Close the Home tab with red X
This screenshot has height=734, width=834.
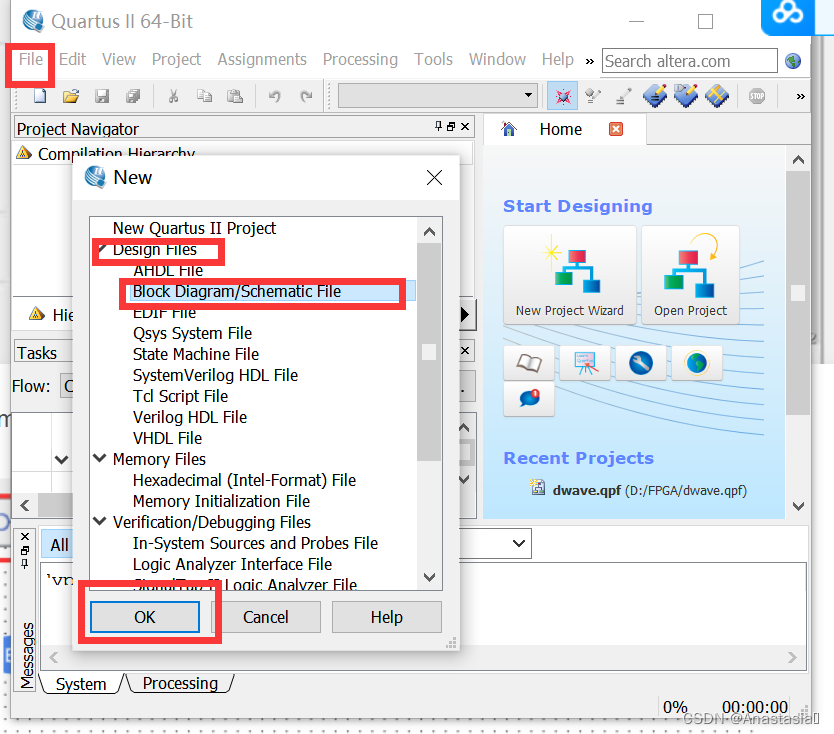616,129
